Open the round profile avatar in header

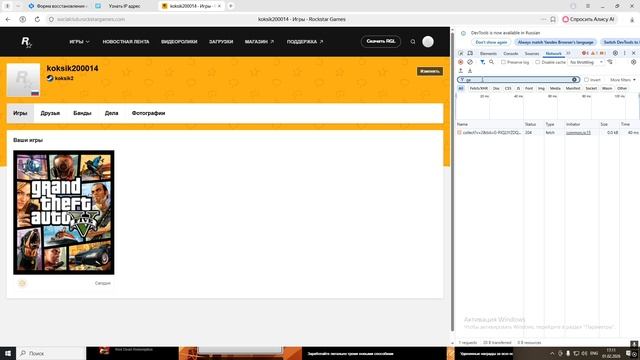(428, 42)
